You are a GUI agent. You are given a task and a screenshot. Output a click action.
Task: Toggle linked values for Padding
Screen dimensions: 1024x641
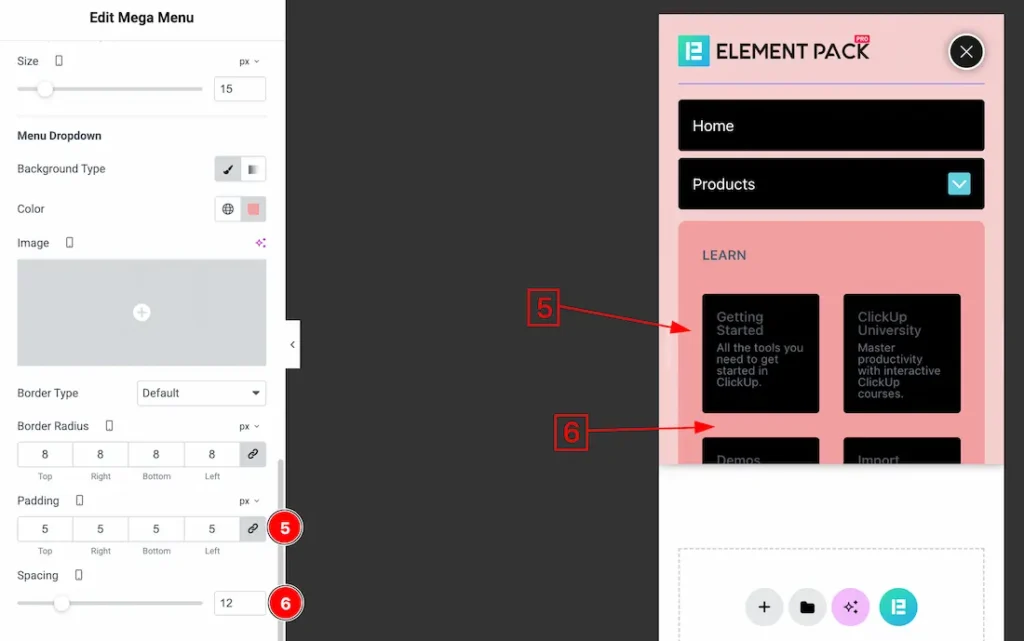[x=253, y=528]
